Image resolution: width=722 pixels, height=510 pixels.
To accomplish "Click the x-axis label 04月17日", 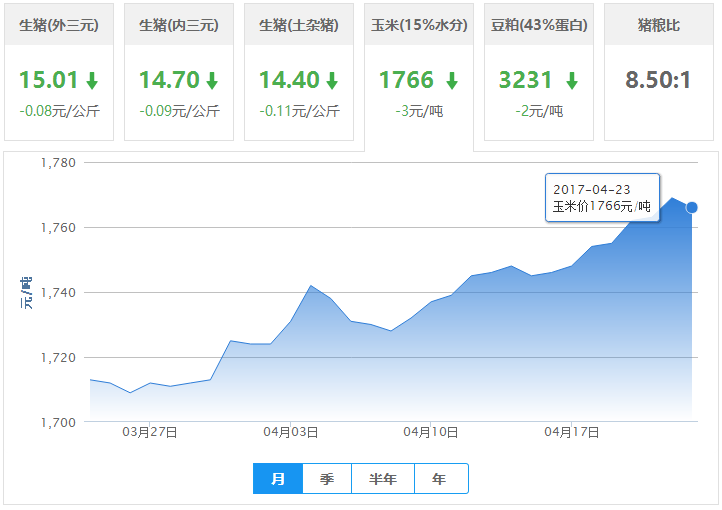I will click(x=571, y=432).
